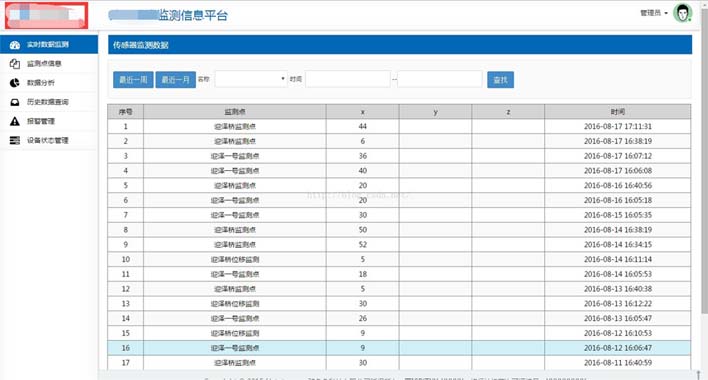Select time cell 2016-08-14 16:05:53
The width and height of the screenshot is (708, 380).
tap(618, 274)
